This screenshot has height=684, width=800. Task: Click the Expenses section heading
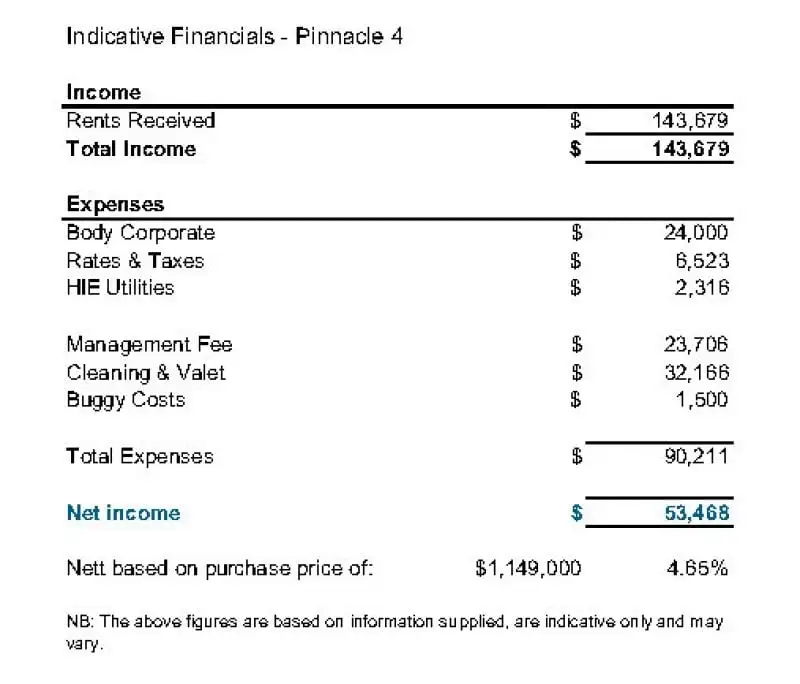tap(115, 204)
